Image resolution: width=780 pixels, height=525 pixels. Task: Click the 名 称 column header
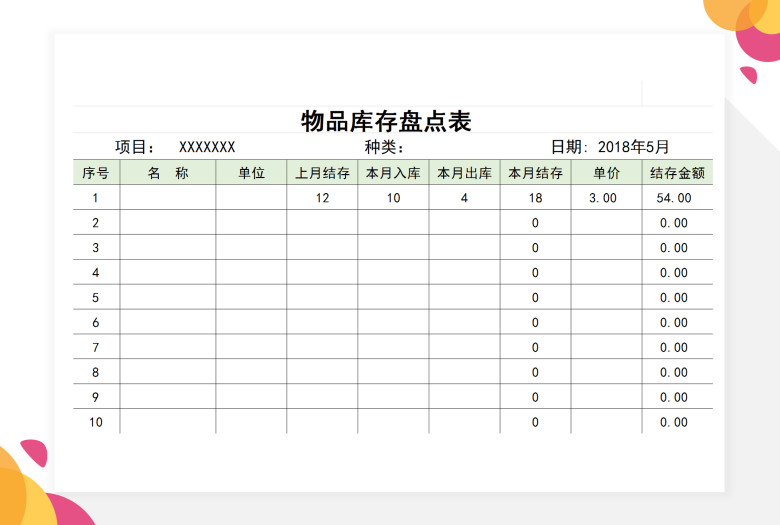click(x=168, y=173)
